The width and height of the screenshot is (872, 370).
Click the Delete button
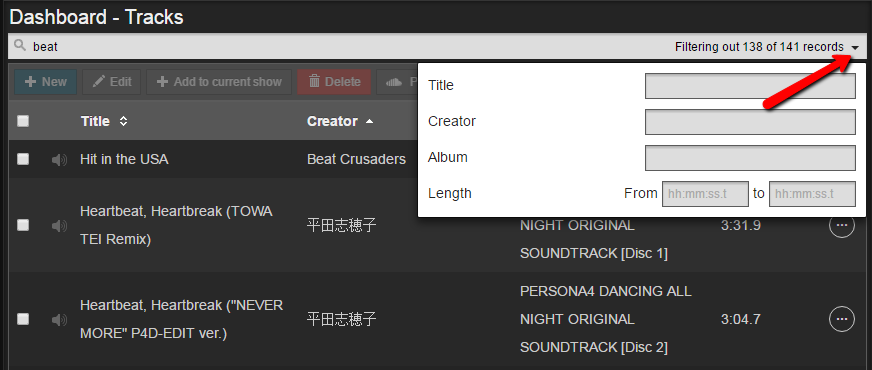(x=334, y=82)
